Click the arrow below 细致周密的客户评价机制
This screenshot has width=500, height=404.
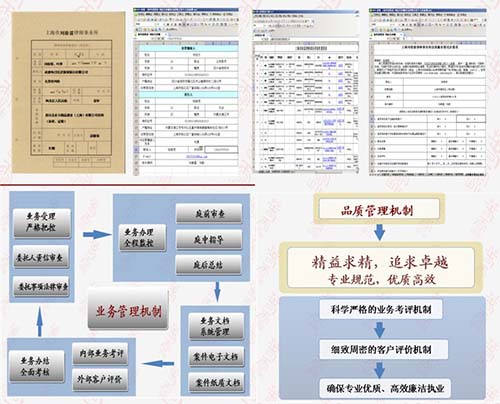(379, 370)
